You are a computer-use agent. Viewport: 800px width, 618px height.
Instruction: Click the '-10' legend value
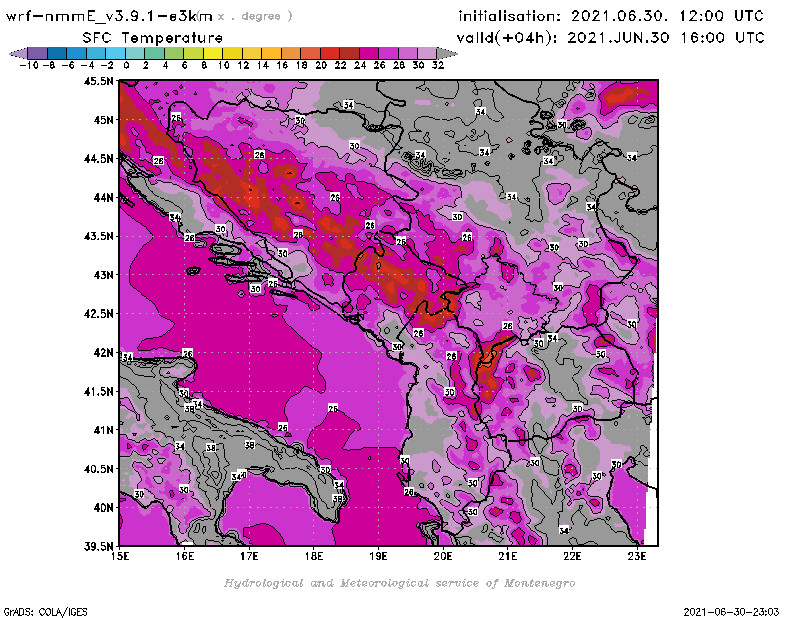29,66
